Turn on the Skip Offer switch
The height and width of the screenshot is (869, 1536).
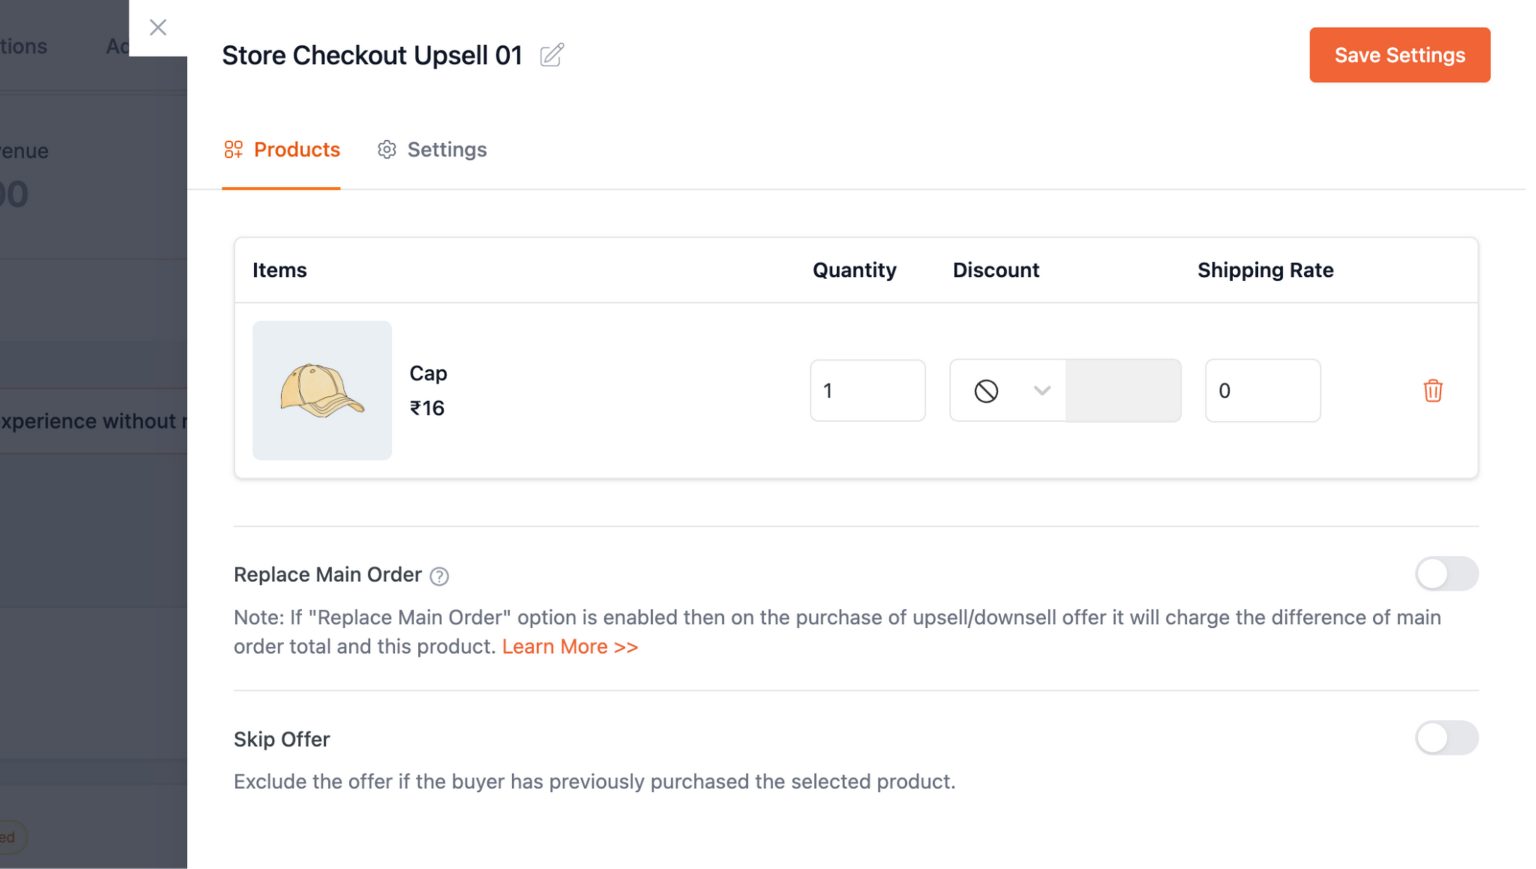coord(1446,738)
